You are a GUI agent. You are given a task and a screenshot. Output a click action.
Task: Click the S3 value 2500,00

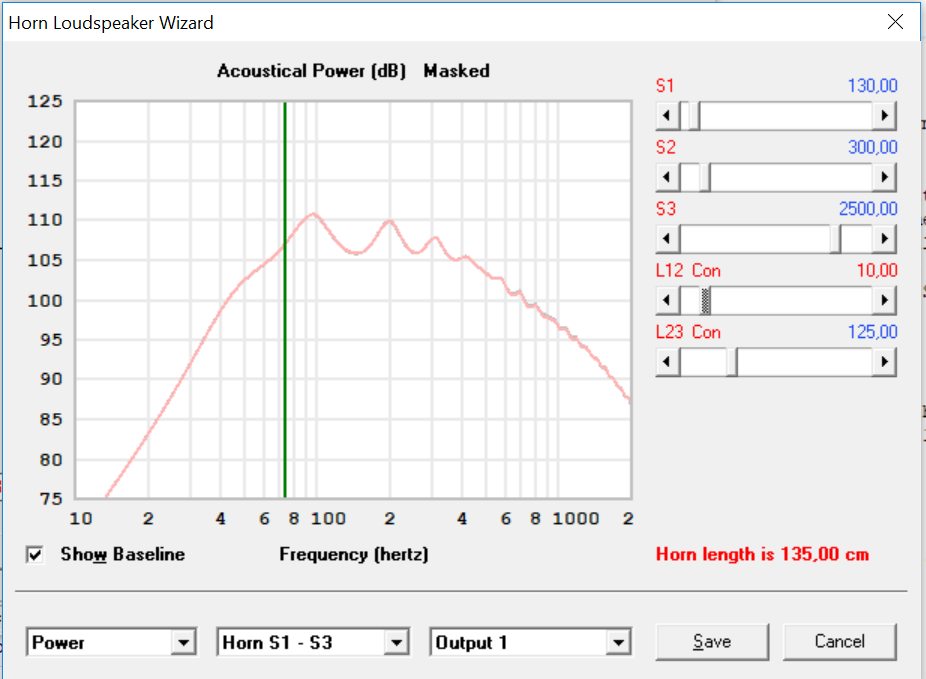[868, 209]
